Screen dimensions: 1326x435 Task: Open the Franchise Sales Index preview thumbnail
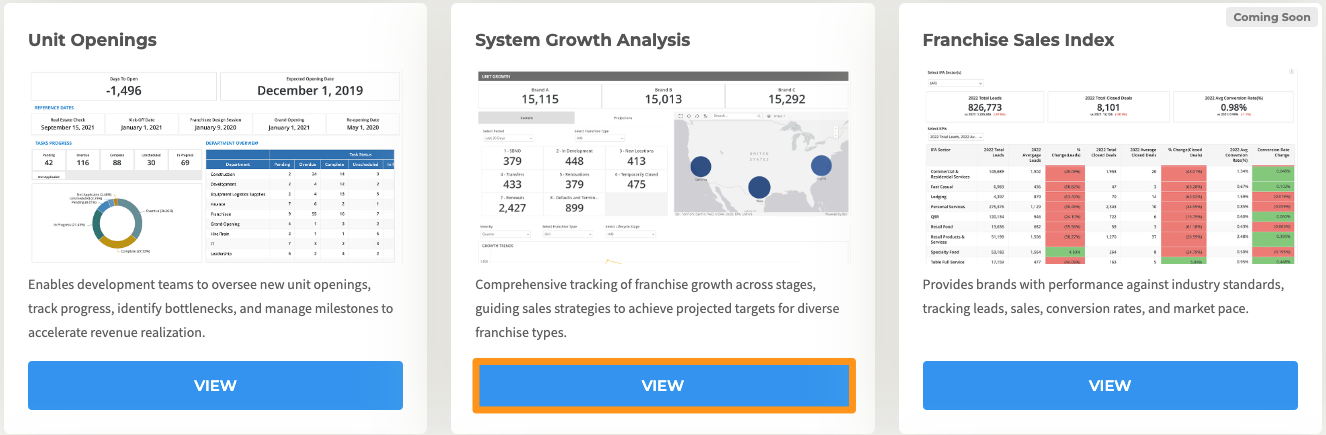[x=1110, y=166]
